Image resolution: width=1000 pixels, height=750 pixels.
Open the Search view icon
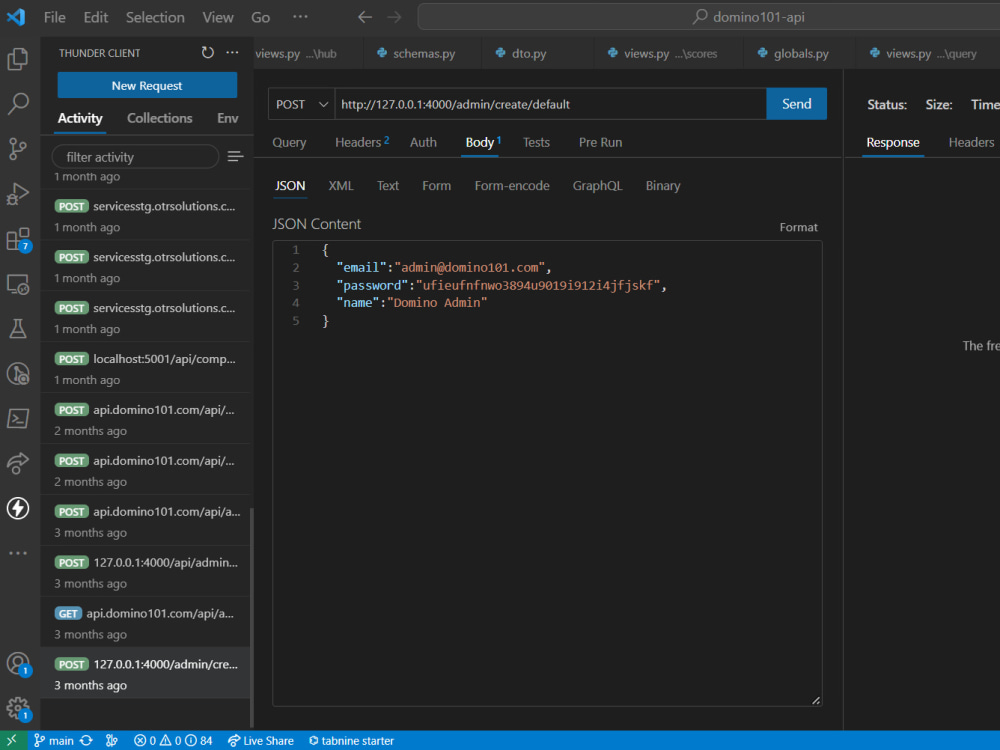click(x=18, y=103)
